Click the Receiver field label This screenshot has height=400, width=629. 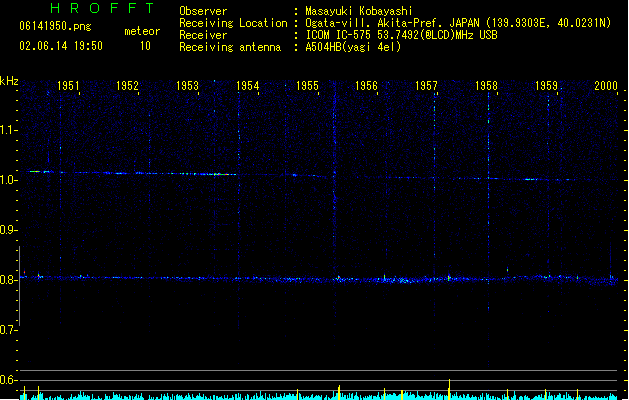point(203,35)
